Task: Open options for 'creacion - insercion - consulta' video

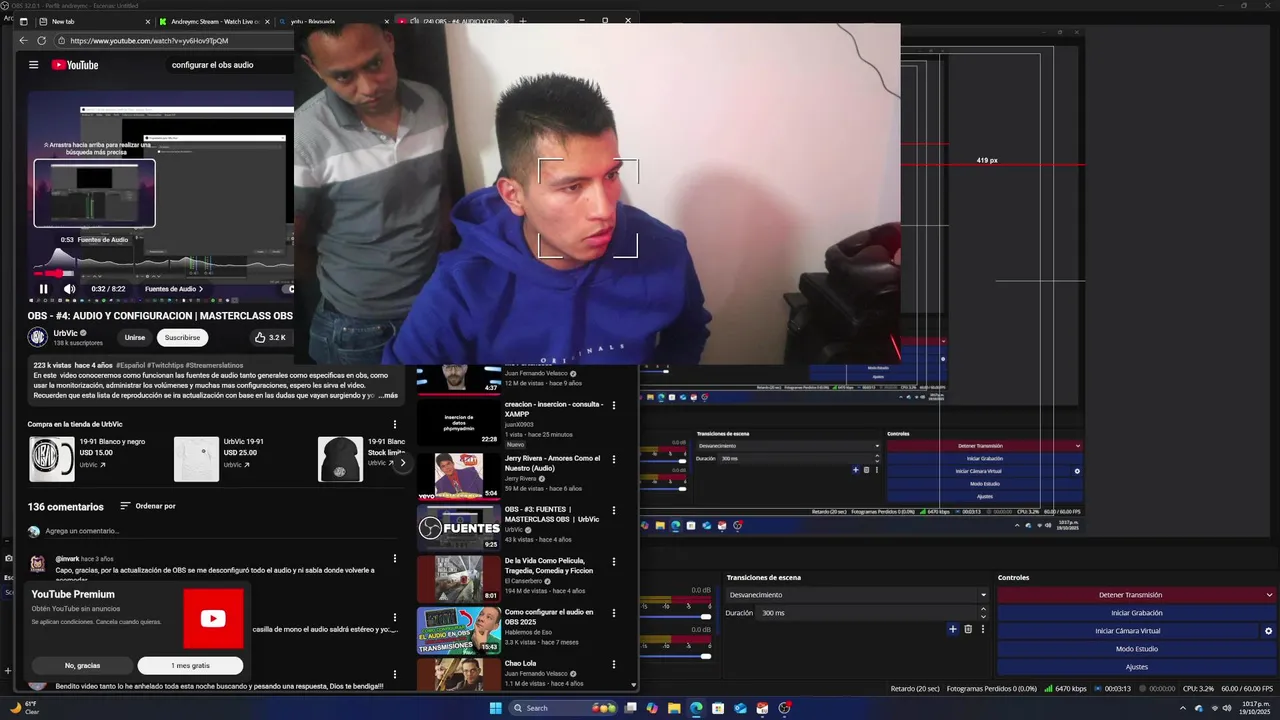Action: point(614,406)
